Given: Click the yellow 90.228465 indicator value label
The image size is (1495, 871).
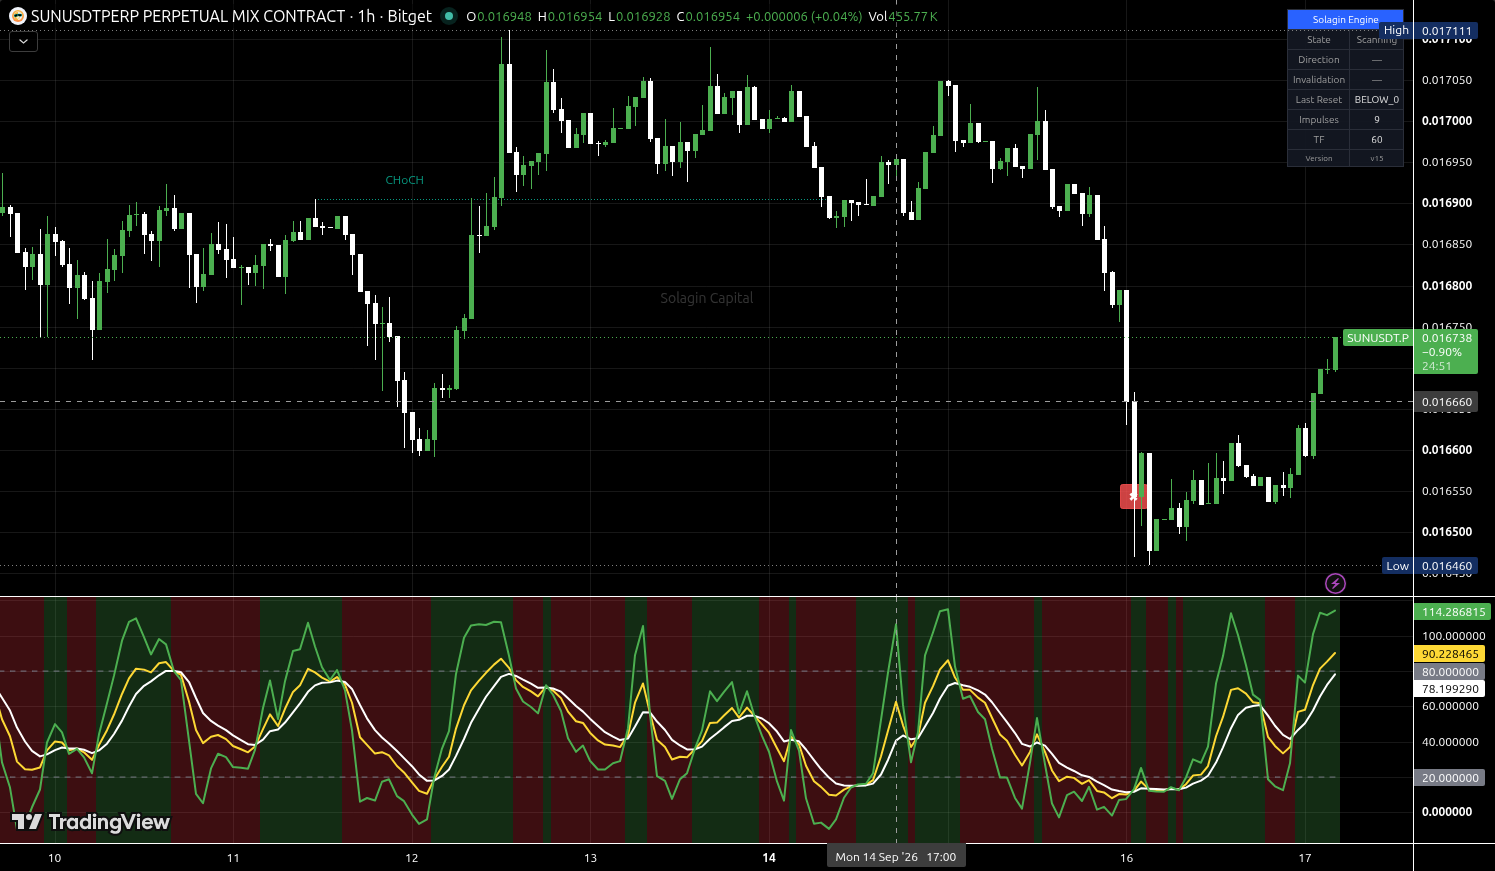Looking at the screenshot, I should click(1450, 654).
